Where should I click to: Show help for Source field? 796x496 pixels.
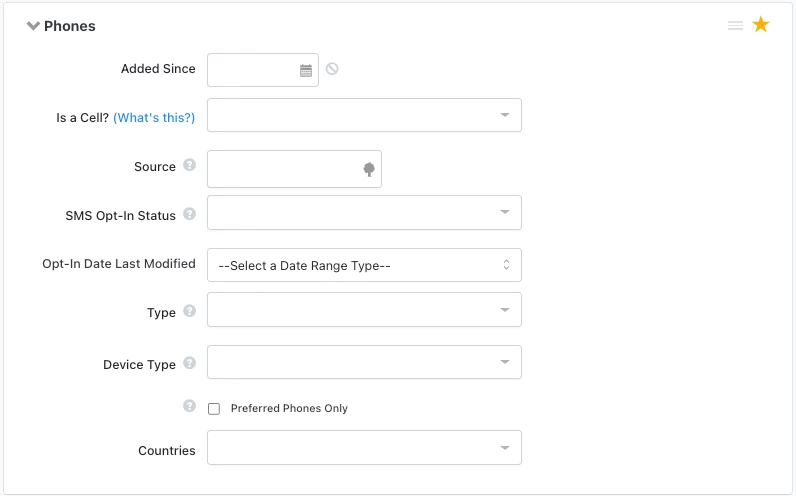pyautogui.click(x=189, y=165)
